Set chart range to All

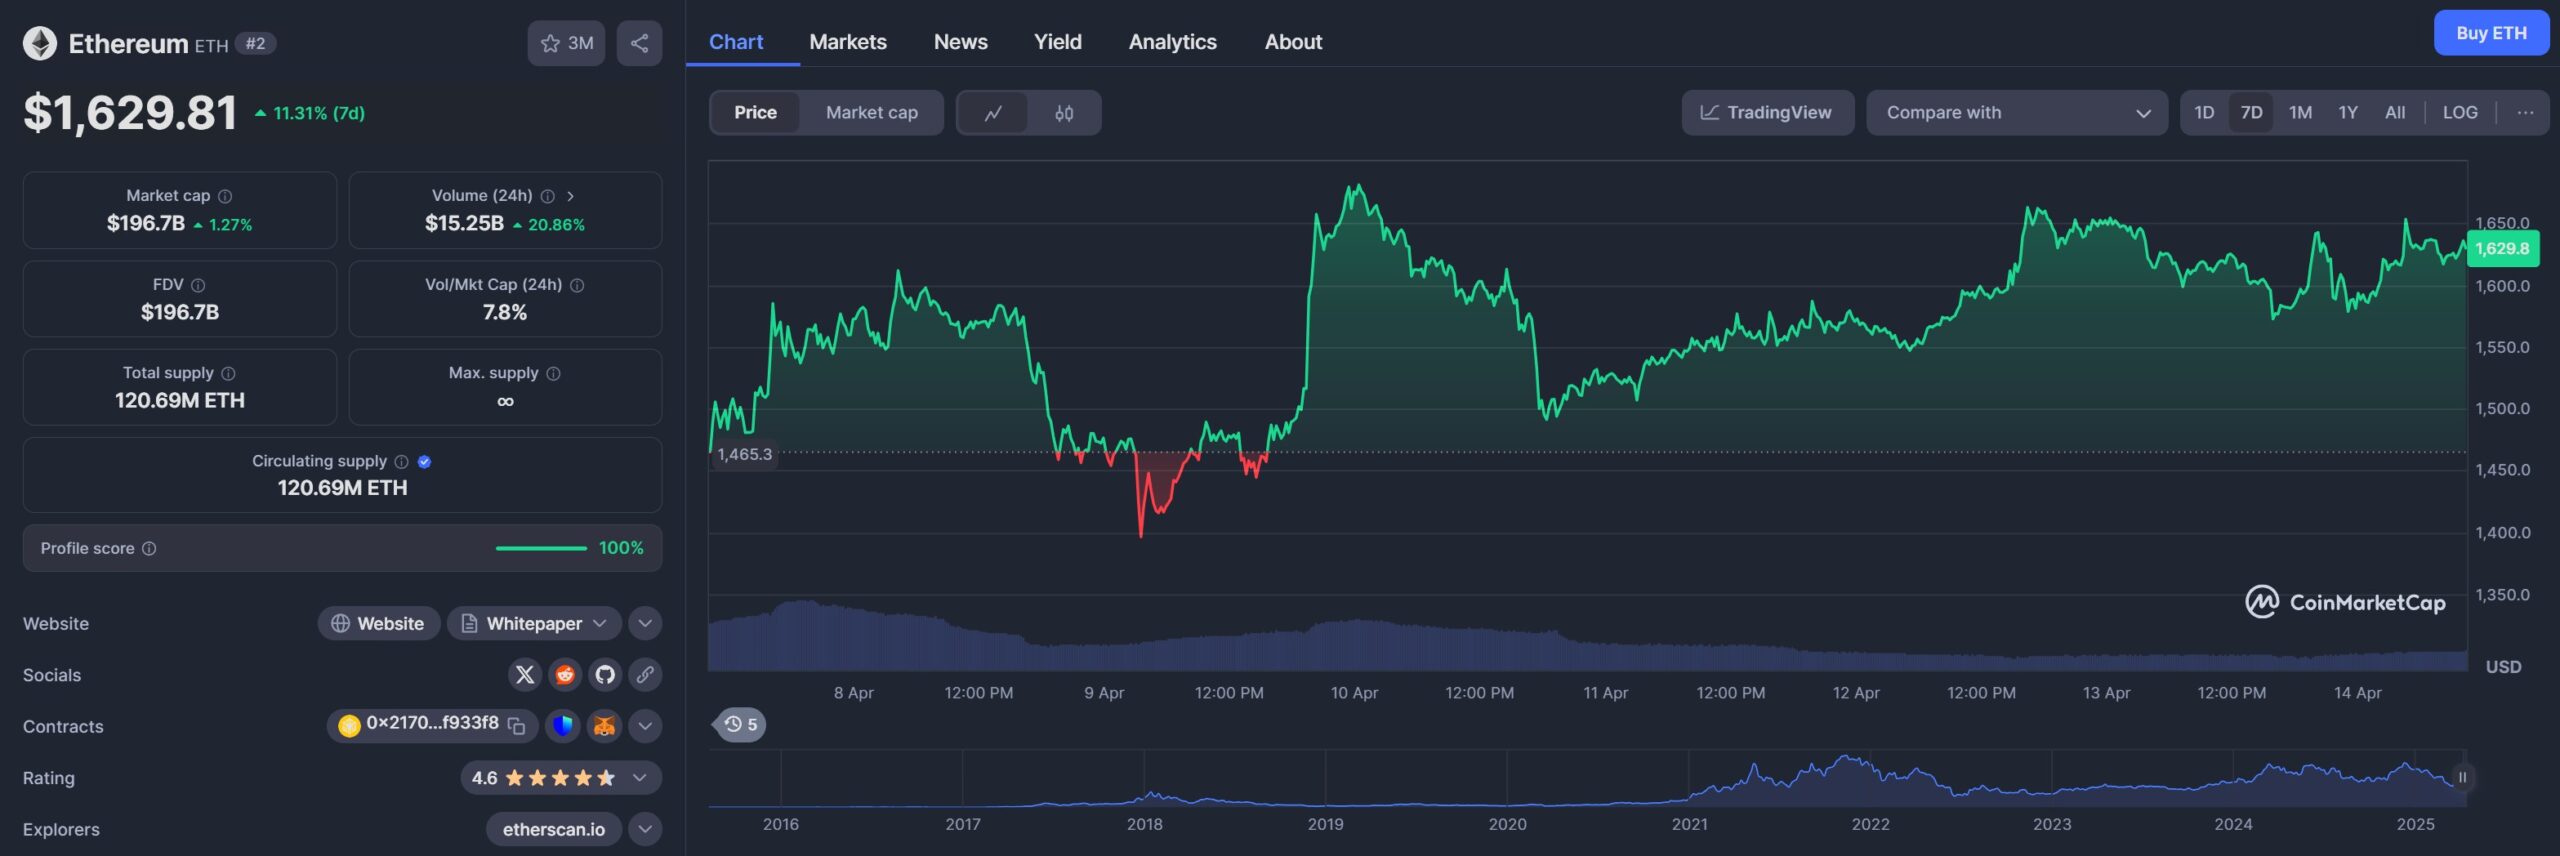click(x=2395, y=113)
